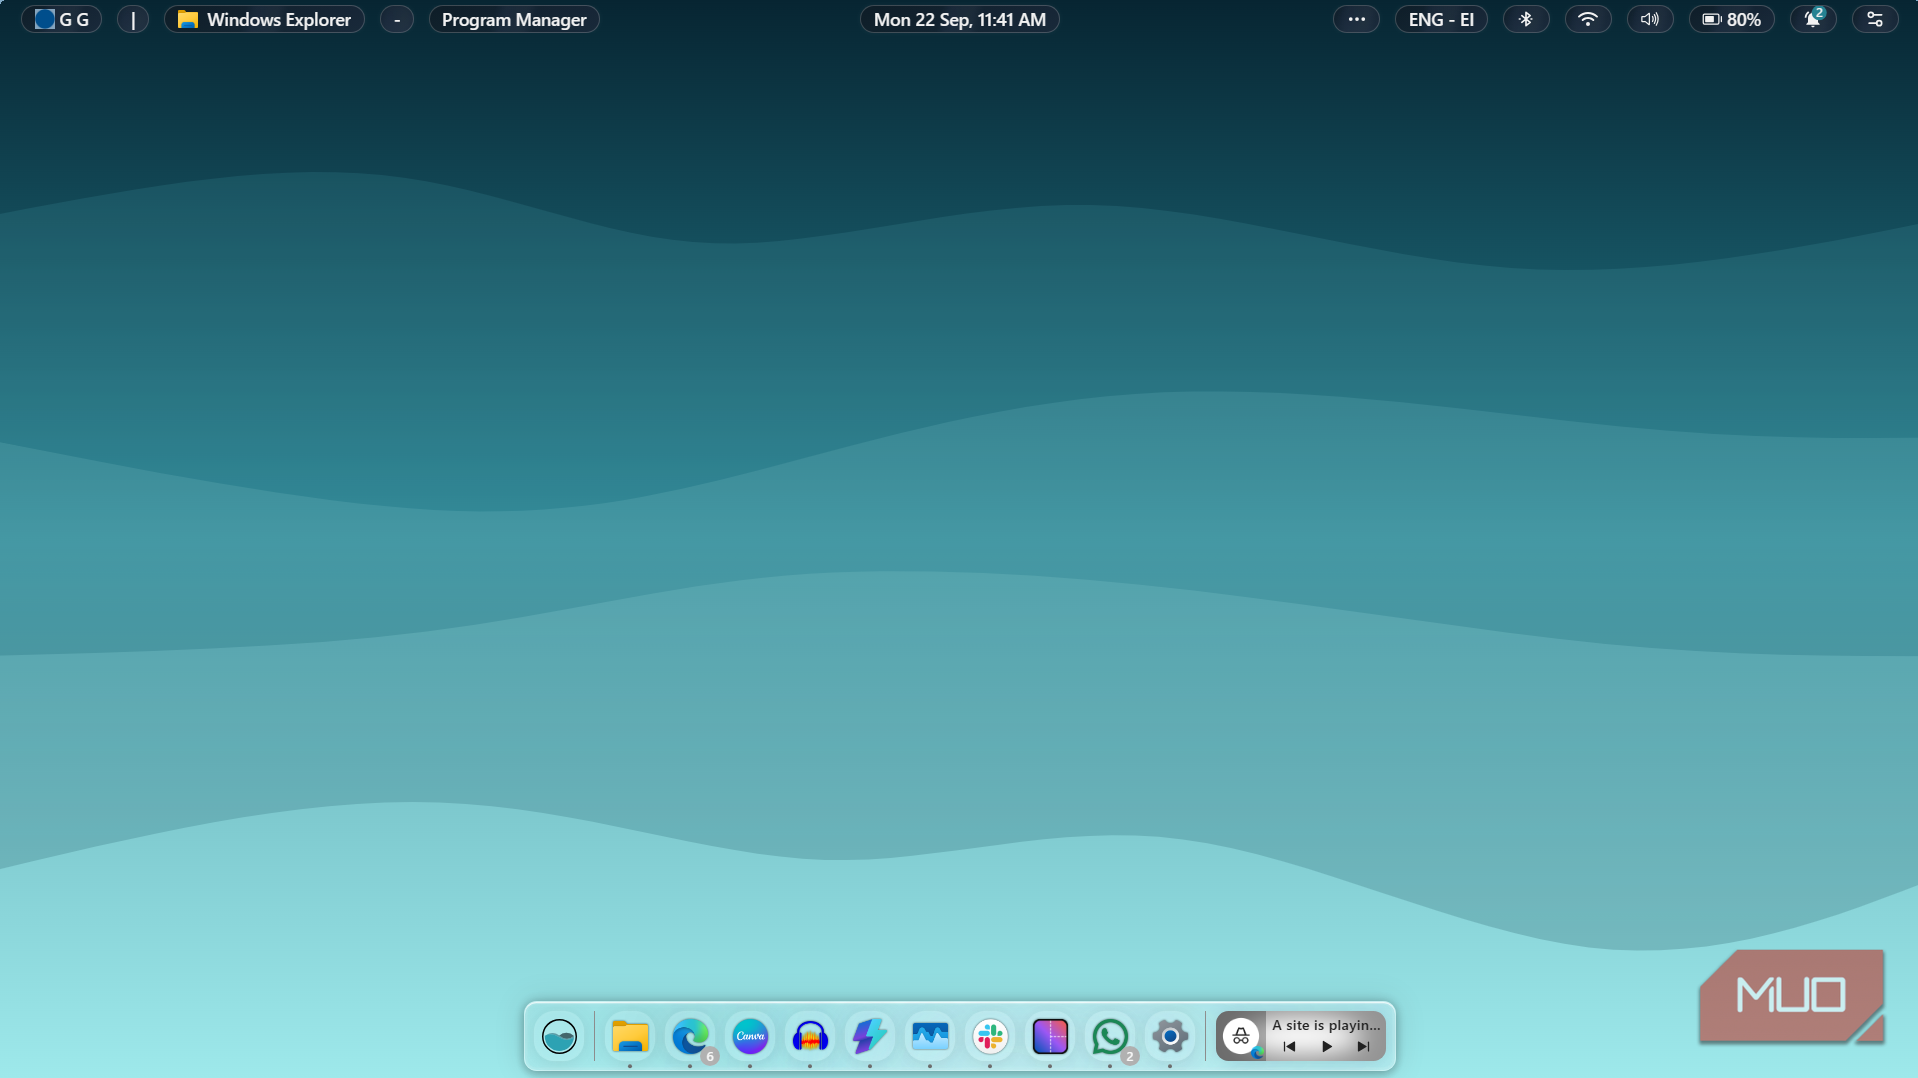This screenshot has height=1078, width=1918.
Task: Open the volume control in top bar
Action: [1650, 19]
